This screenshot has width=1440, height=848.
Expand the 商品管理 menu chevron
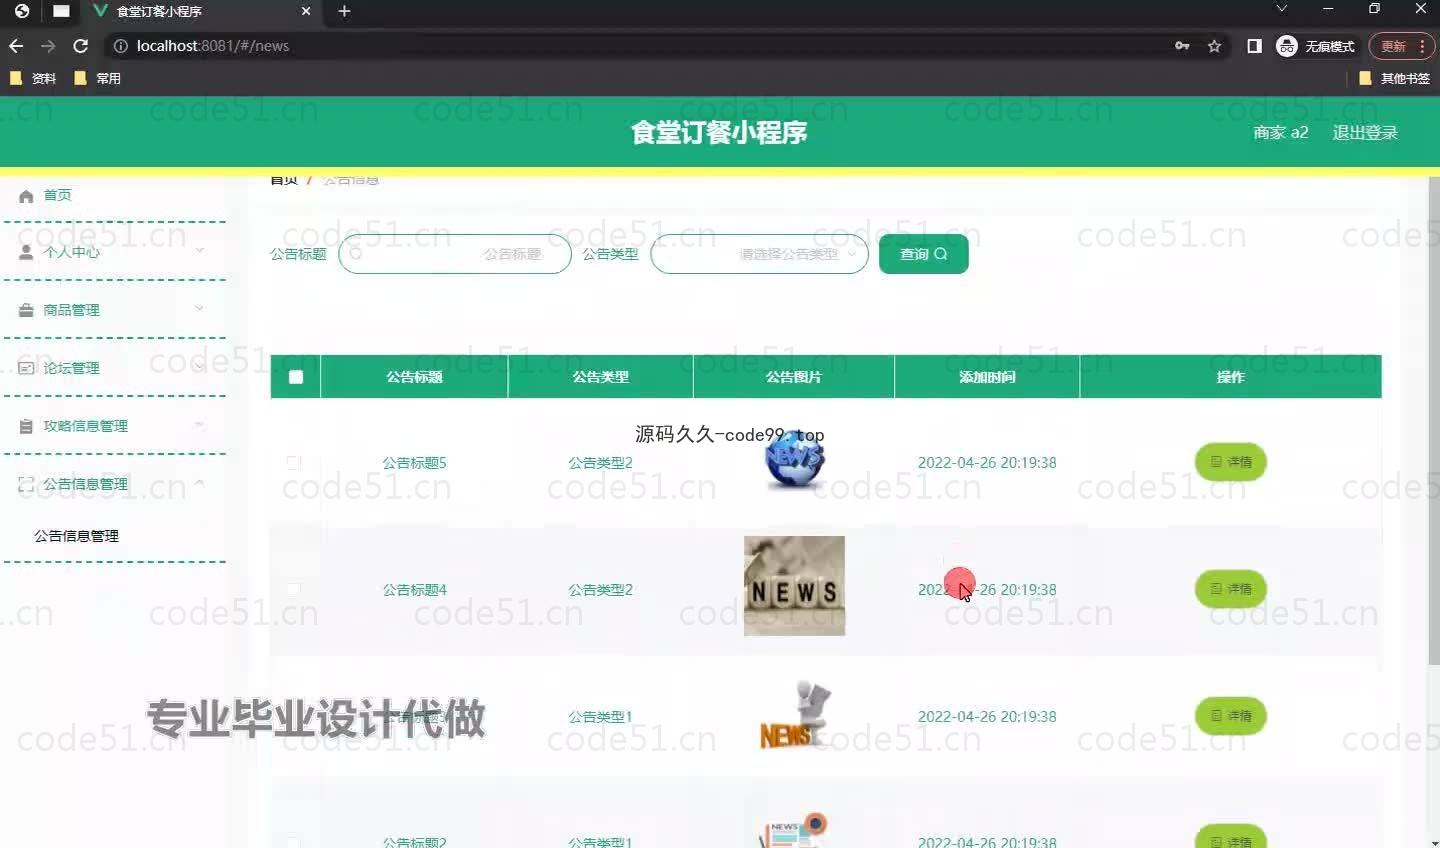(200, 308)
